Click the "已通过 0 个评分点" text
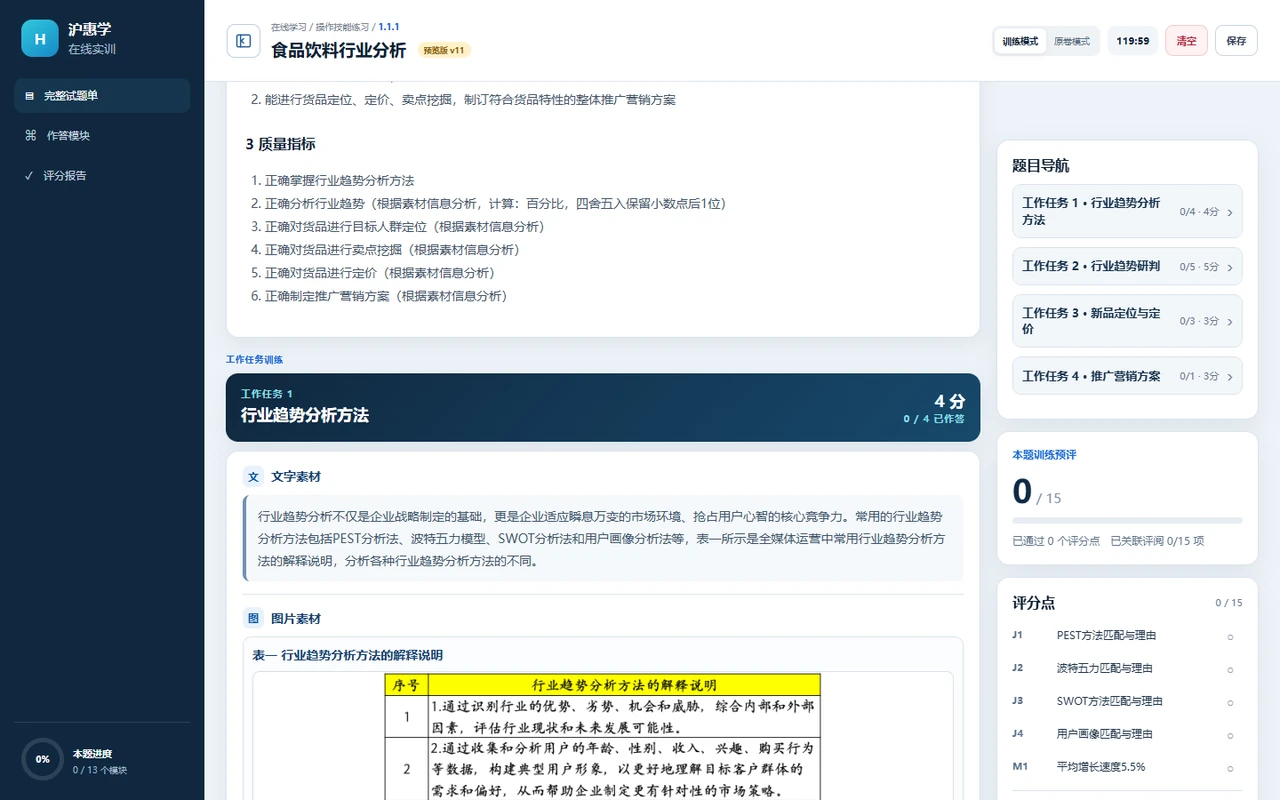Image resolution: width=1280 pixels, height=800 pixels. [1056, 541]
